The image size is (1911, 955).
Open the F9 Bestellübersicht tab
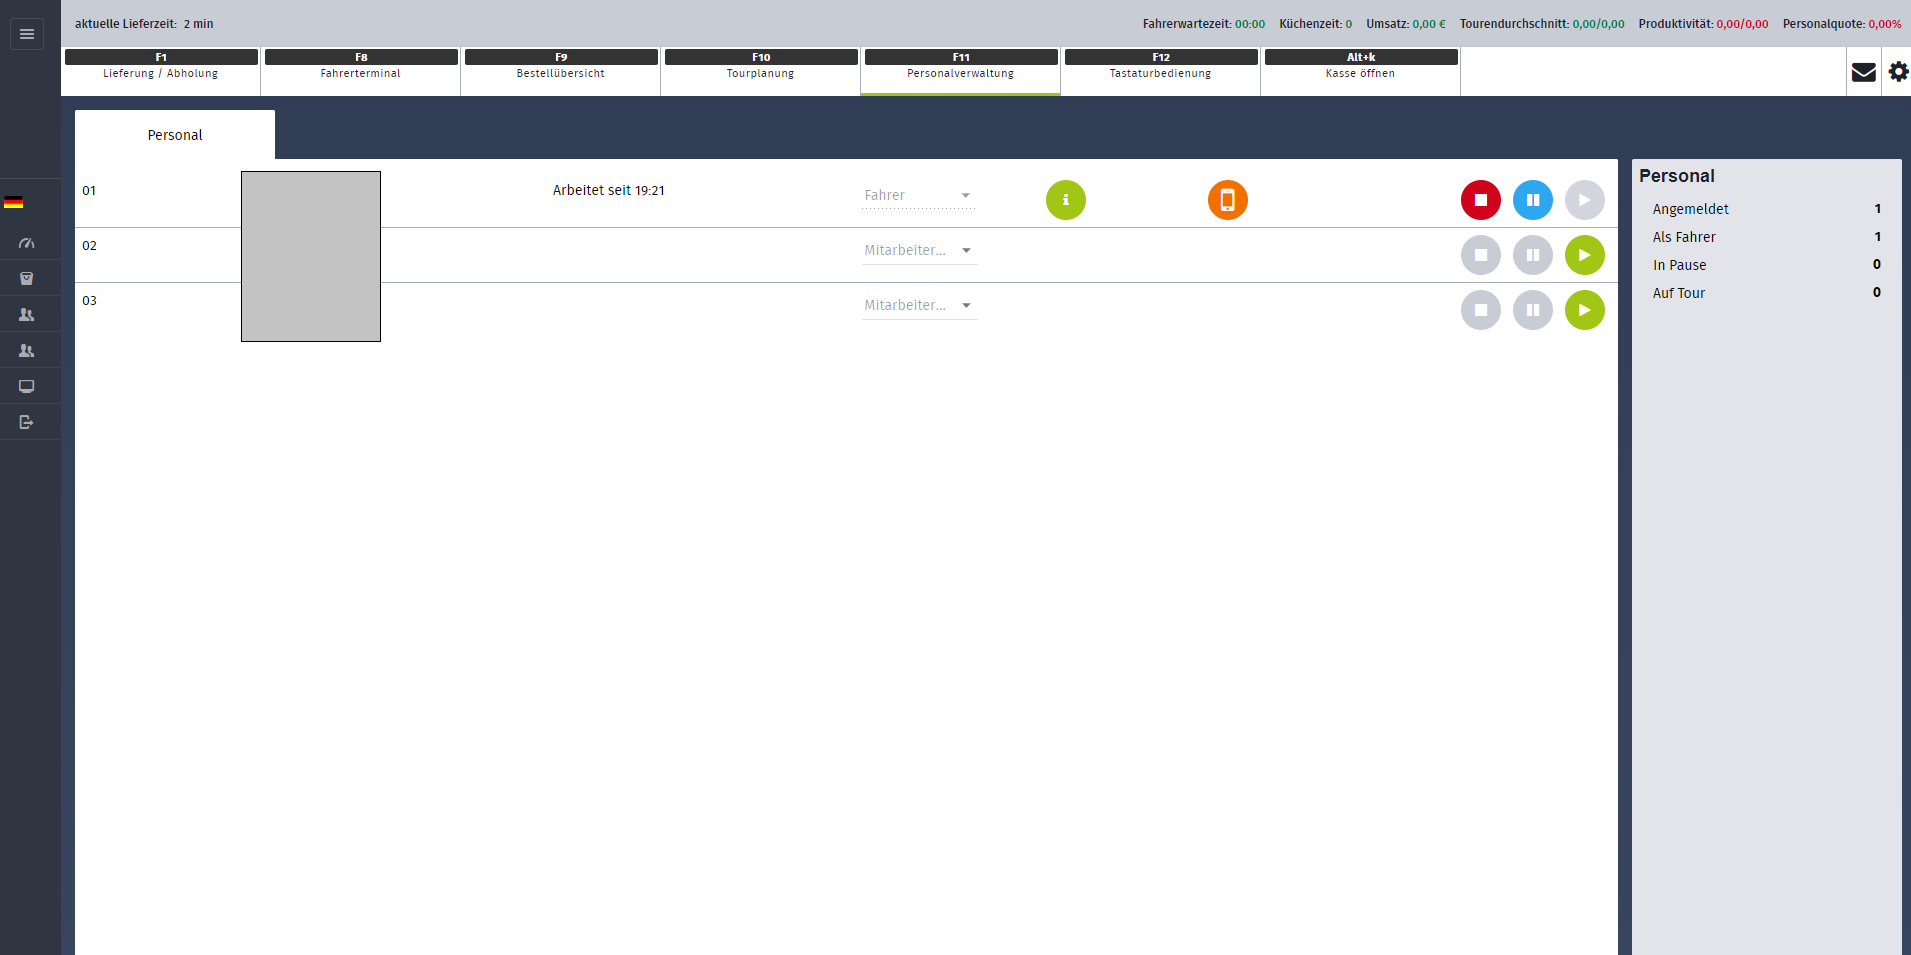[561, 71]
